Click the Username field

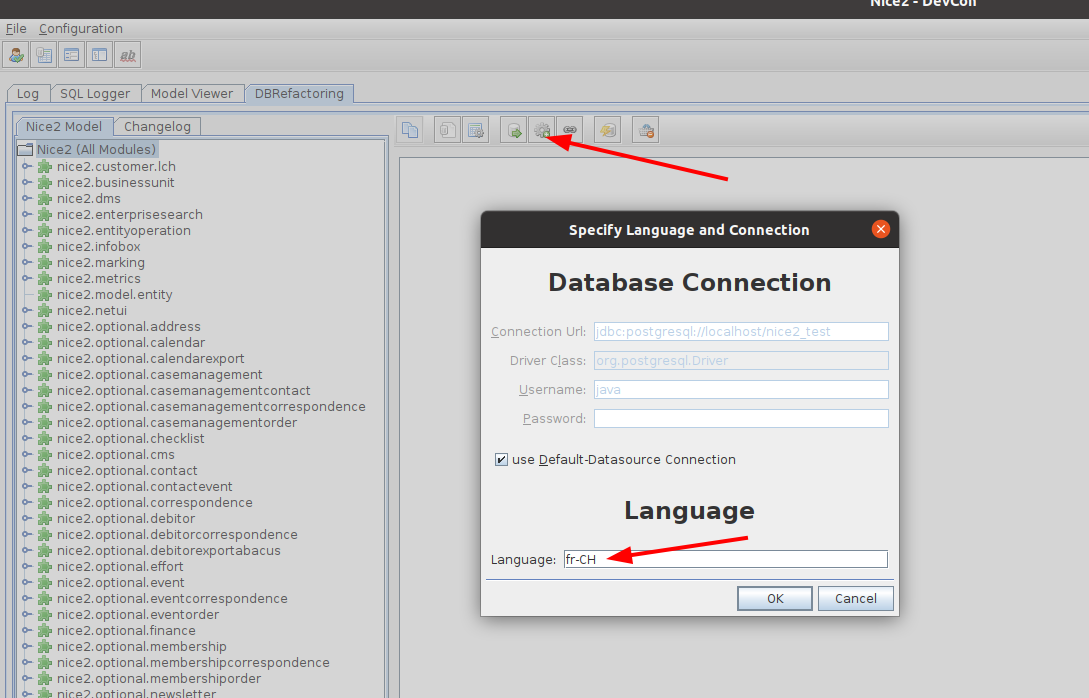(741, 390)
